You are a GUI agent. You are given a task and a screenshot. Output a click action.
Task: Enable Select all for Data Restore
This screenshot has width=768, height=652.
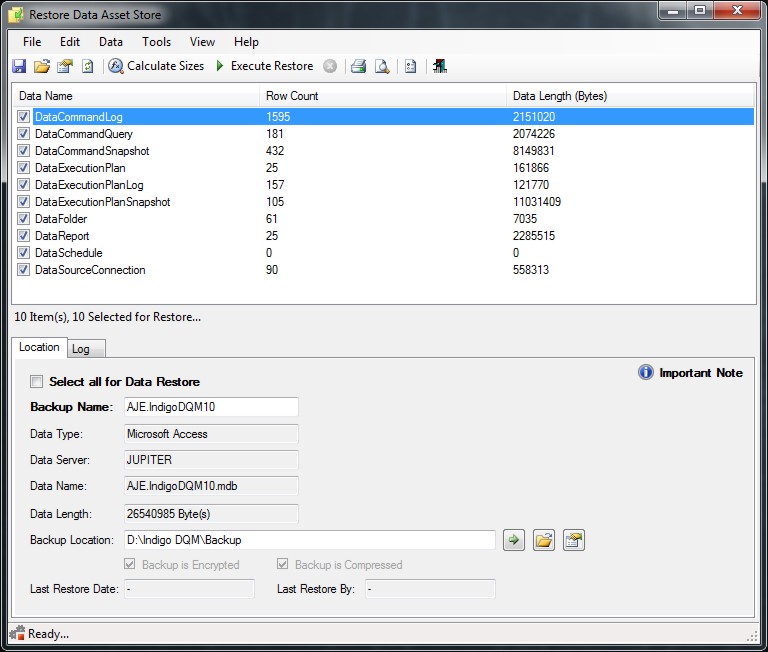(37, 381)
